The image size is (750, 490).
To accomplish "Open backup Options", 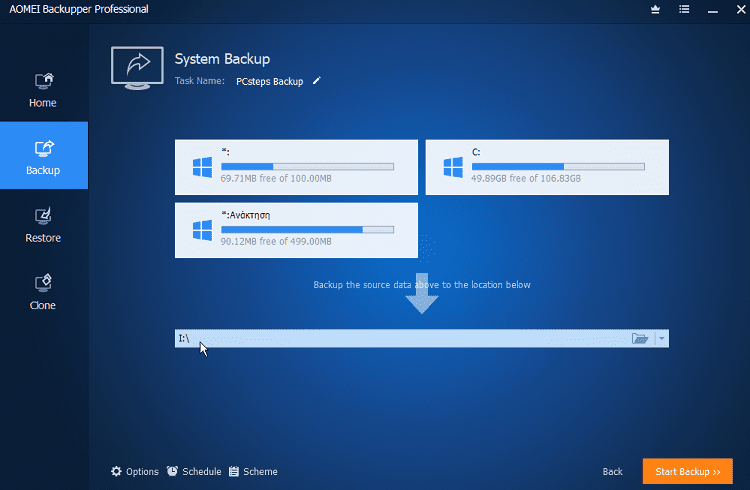I will (135, 471).
